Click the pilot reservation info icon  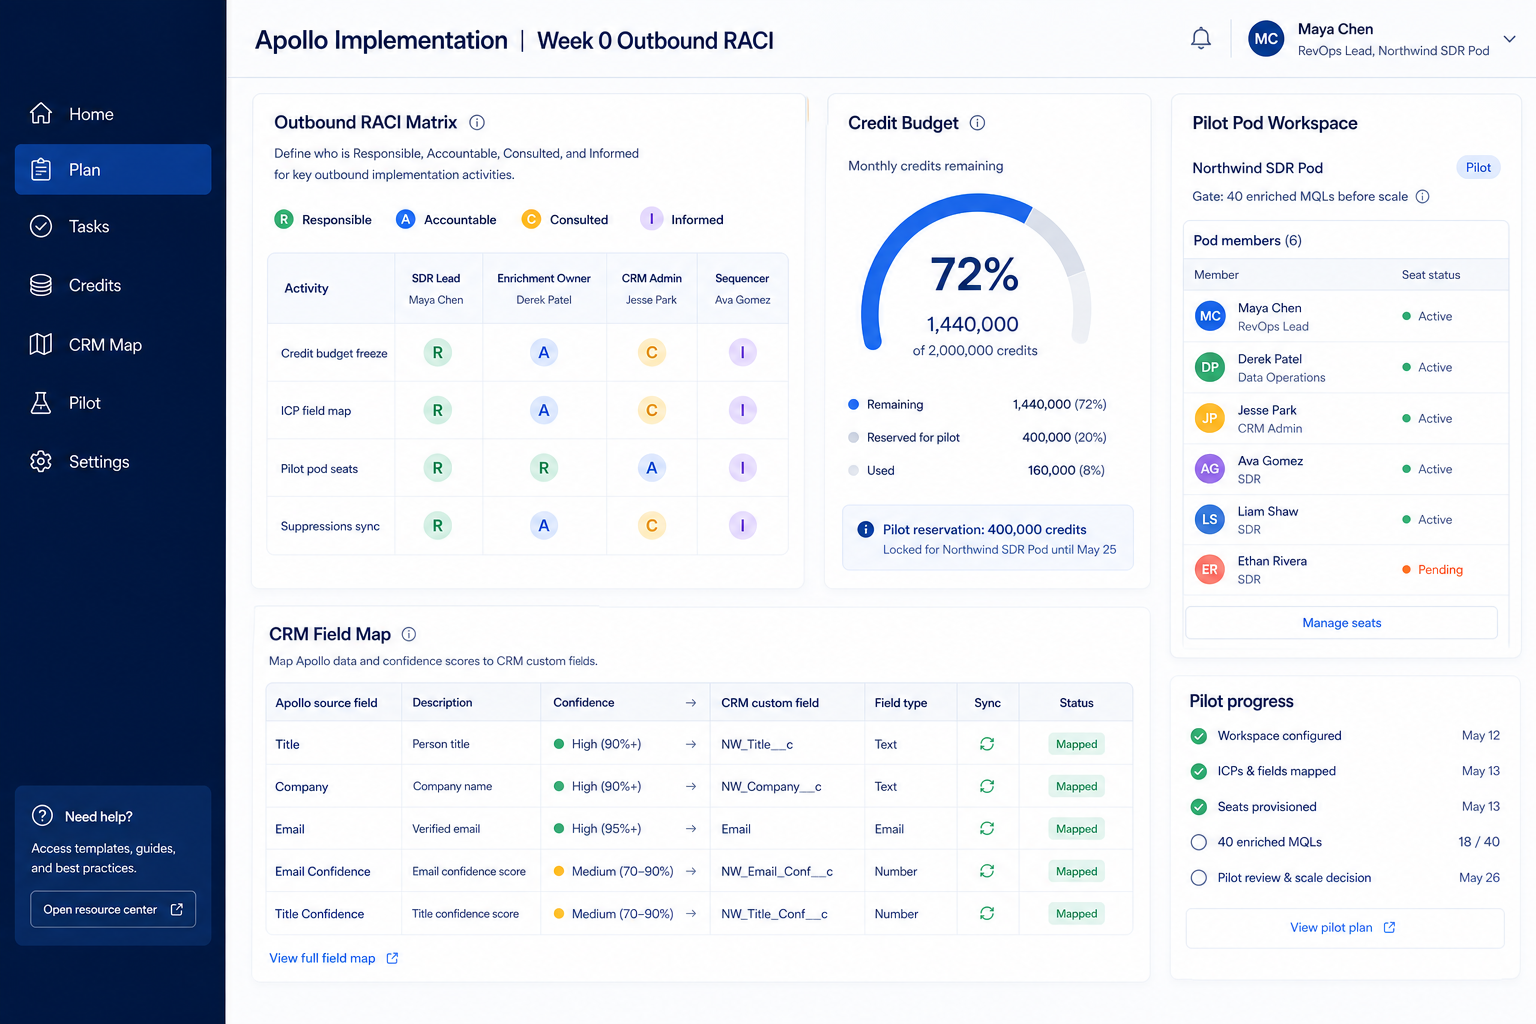[866, 530]
